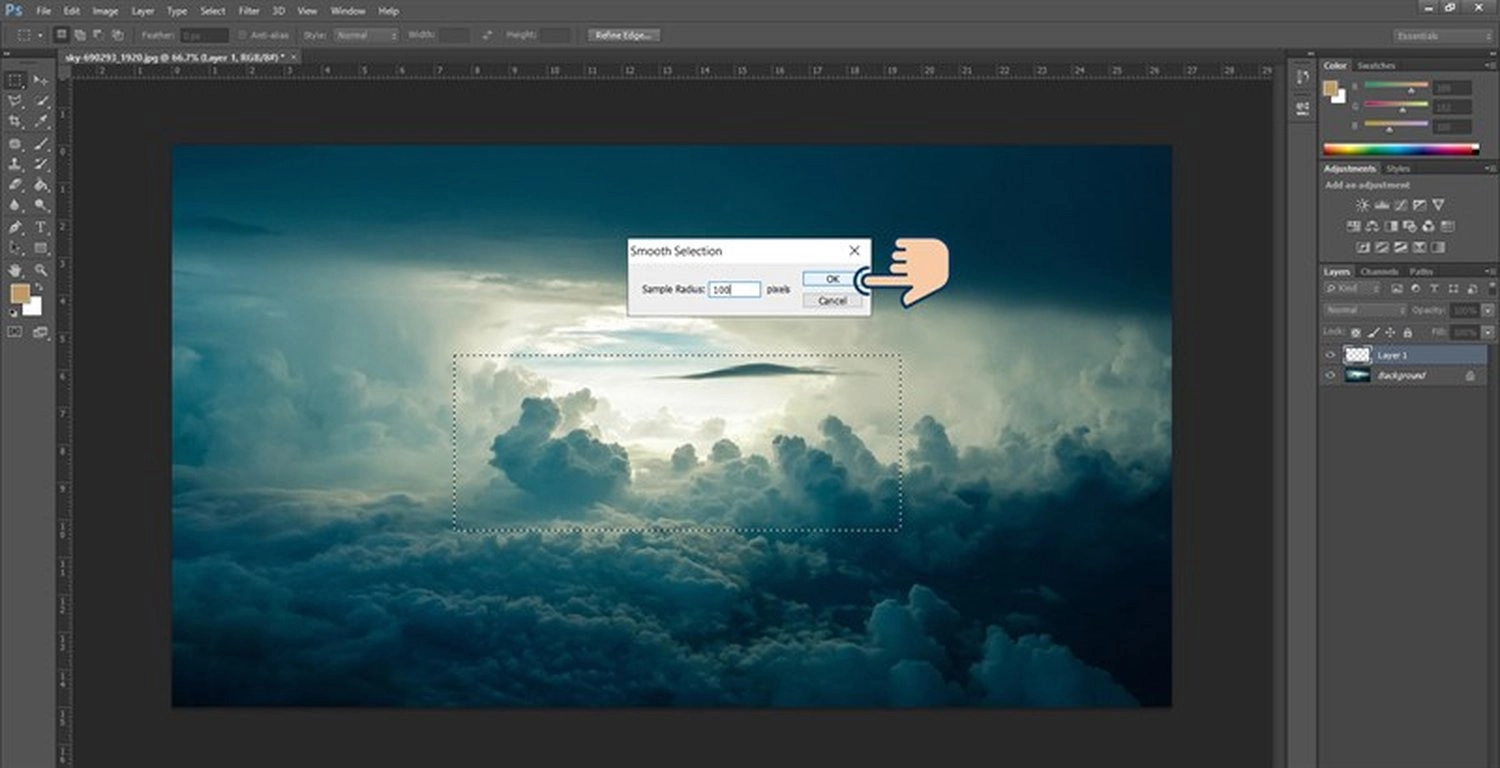1500x768 pixels.
Task: Select the Eraser tool
Action: (15, 184)
